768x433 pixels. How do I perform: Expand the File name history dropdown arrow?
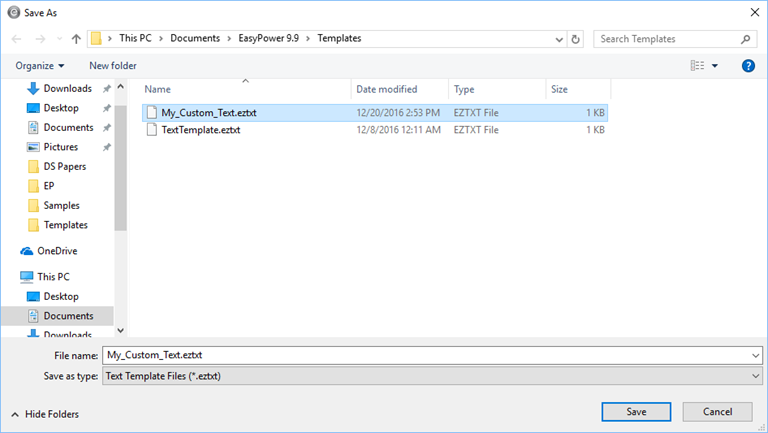tap(754, 355)
